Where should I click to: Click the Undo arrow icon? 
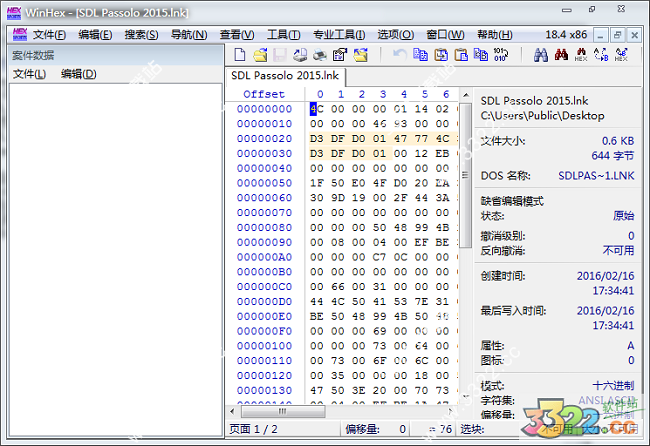pyautogui.click(x=400, y=55)
